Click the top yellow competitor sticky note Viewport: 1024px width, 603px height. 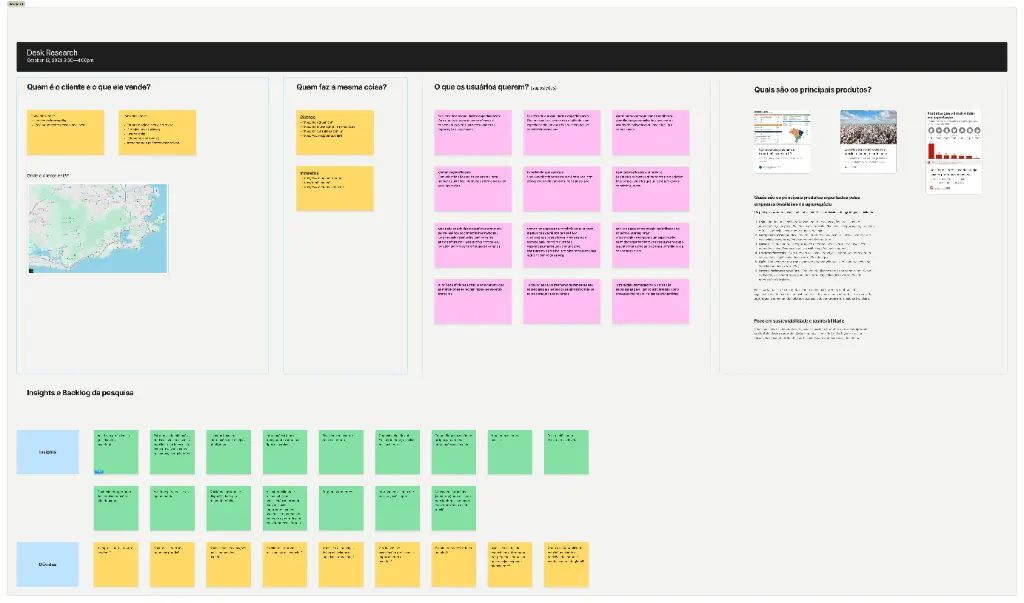[335, 132]
